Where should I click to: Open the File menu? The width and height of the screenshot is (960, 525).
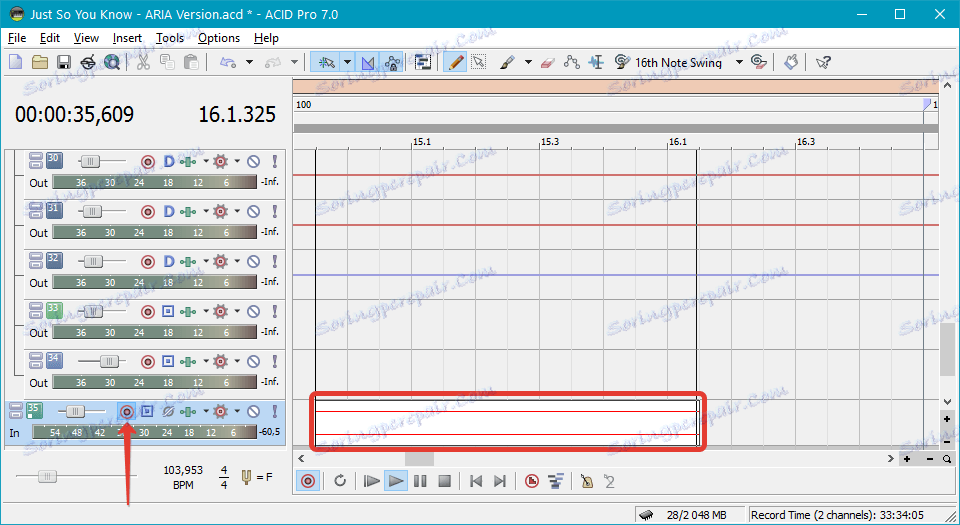pos(17,38)
